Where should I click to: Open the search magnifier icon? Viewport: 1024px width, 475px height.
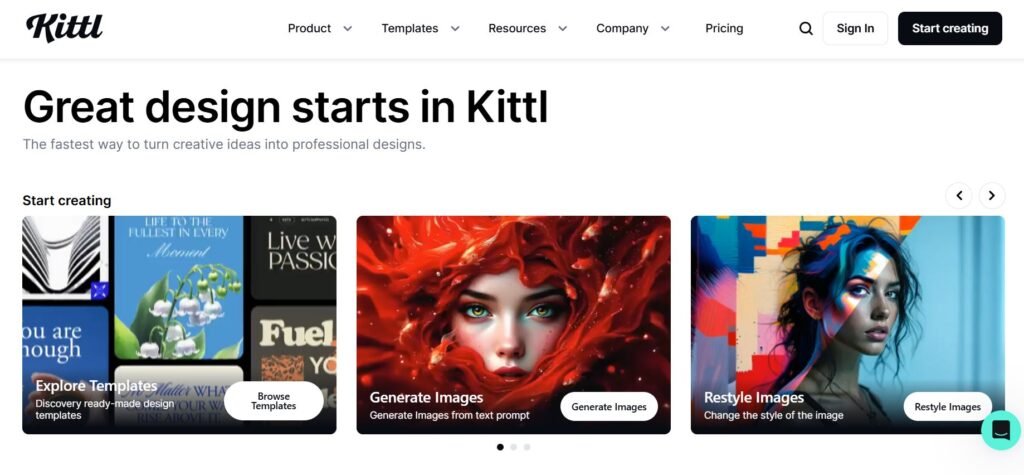[806, 28]
